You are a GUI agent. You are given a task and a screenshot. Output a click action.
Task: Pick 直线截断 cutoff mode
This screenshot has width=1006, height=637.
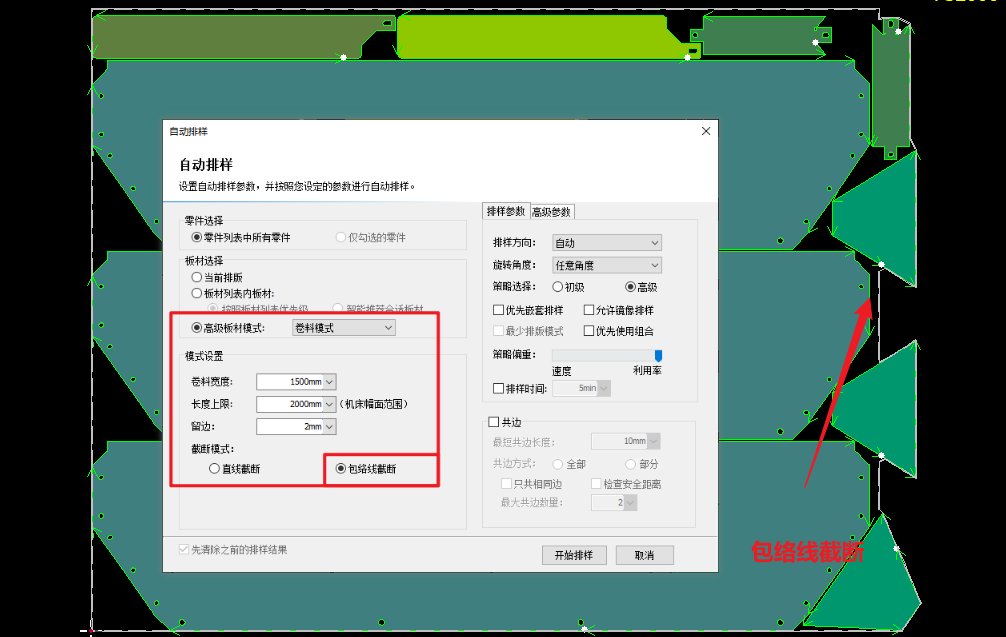click(214, 468)
